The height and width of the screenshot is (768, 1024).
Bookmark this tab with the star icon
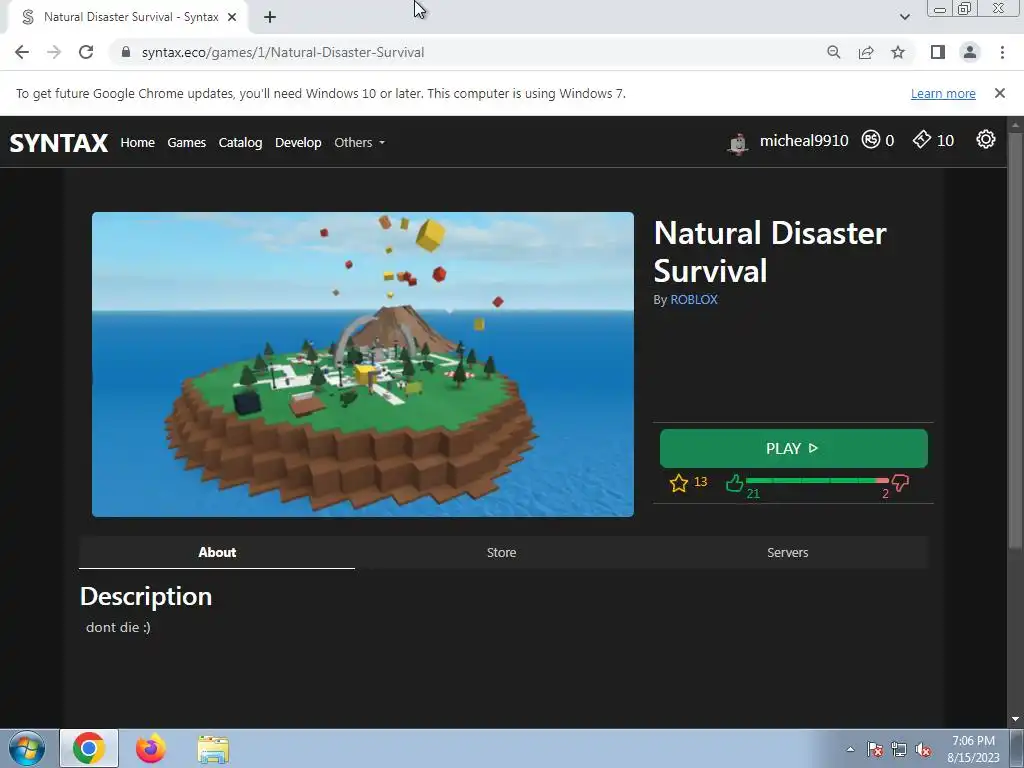tap(898, 52)
